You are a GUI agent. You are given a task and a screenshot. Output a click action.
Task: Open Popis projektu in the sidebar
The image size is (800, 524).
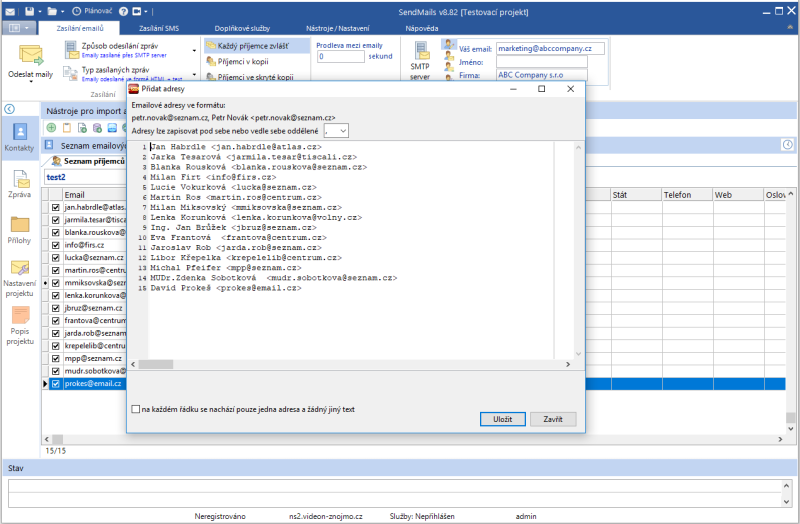pyautogui.click(x=19, y=327)
